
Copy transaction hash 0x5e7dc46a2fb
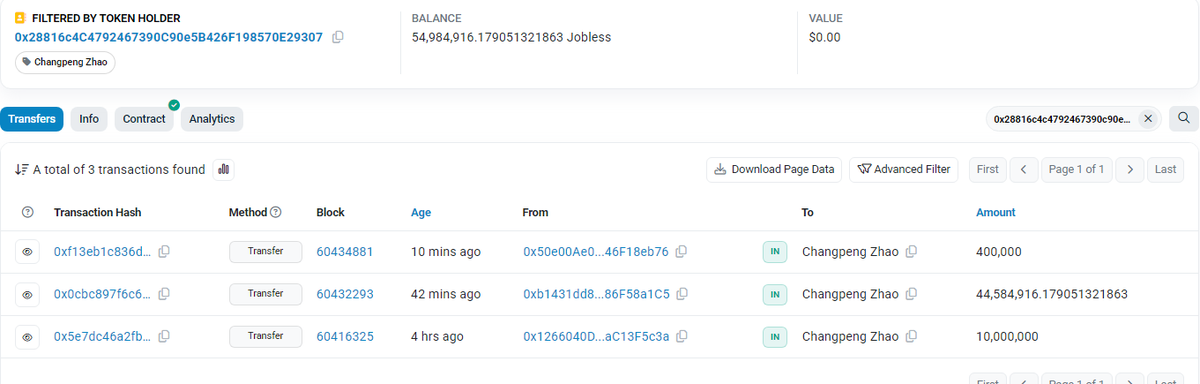[x=164, y=337]
